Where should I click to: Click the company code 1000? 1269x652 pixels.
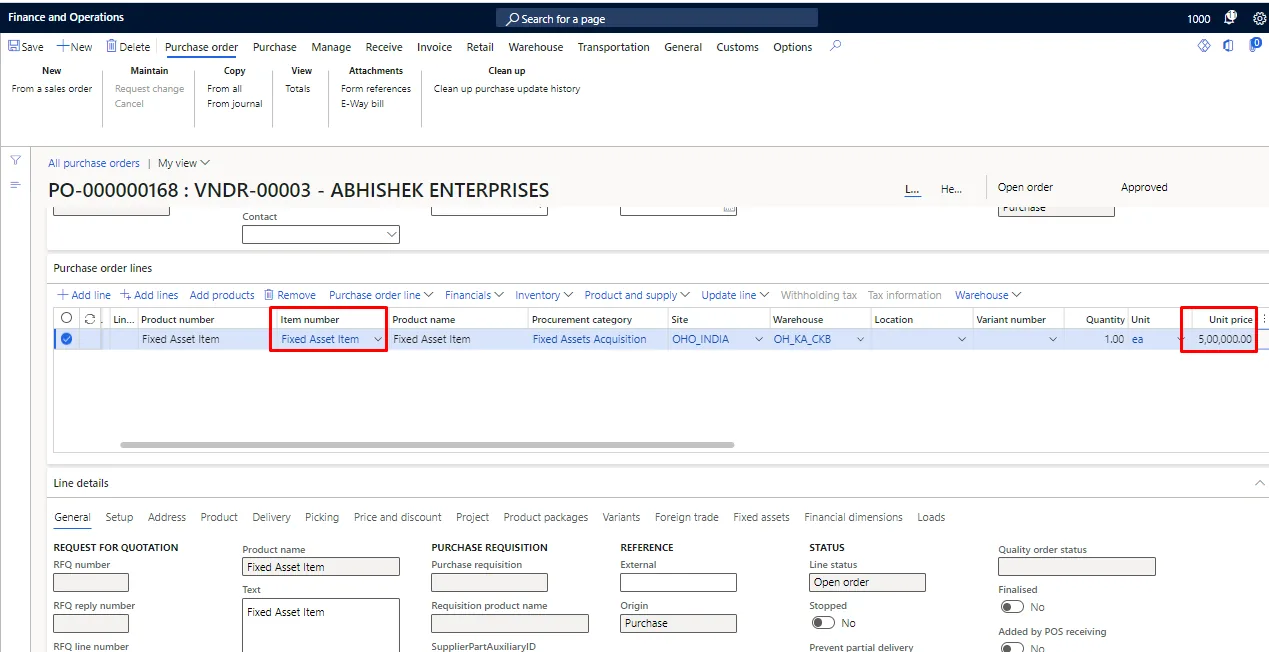coord(1199,18)
